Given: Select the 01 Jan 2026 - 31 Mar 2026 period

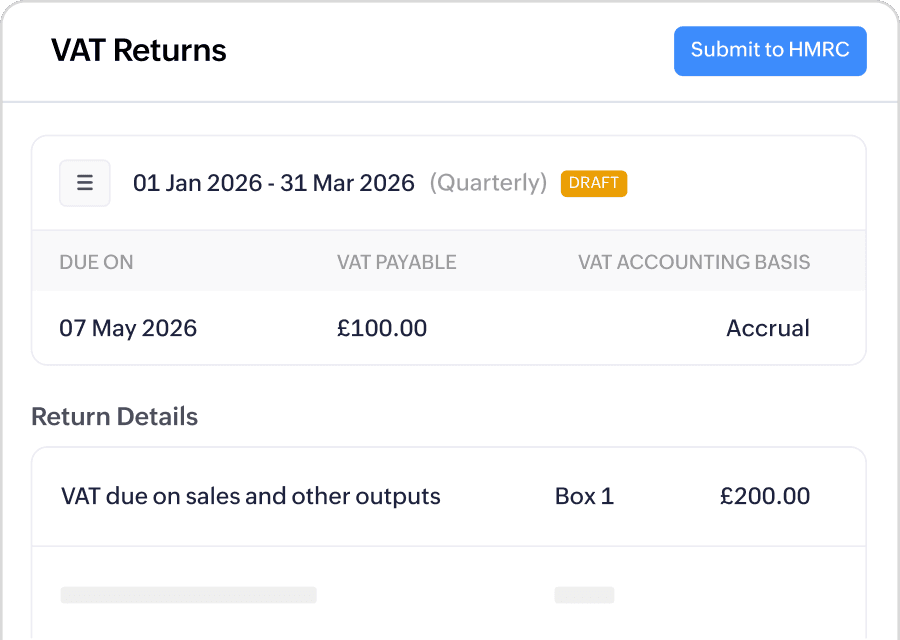Looking at the screenshot, I should [274, 183].
